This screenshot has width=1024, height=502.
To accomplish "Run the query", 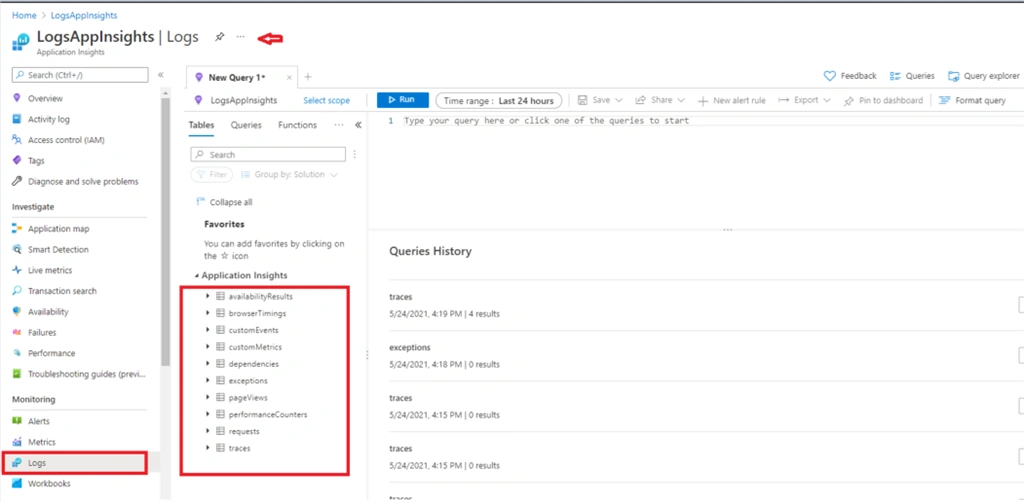I will click(402, 100).
